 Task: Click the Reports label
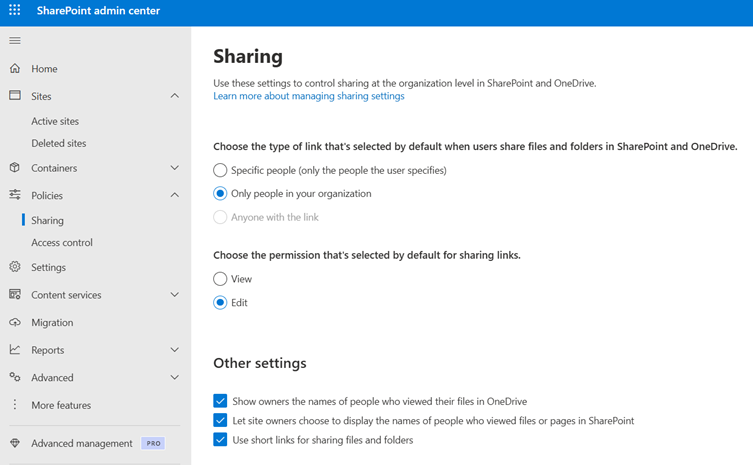point(48,350)
